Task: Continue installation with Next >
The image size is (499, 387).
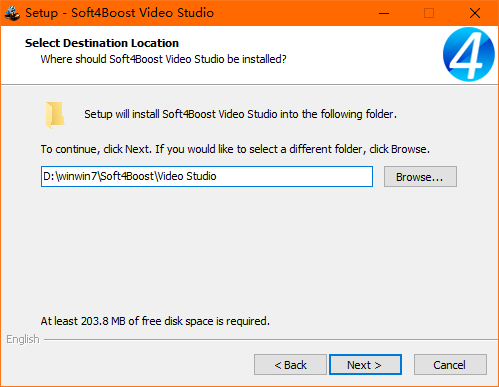Action: tap(365, 365)
